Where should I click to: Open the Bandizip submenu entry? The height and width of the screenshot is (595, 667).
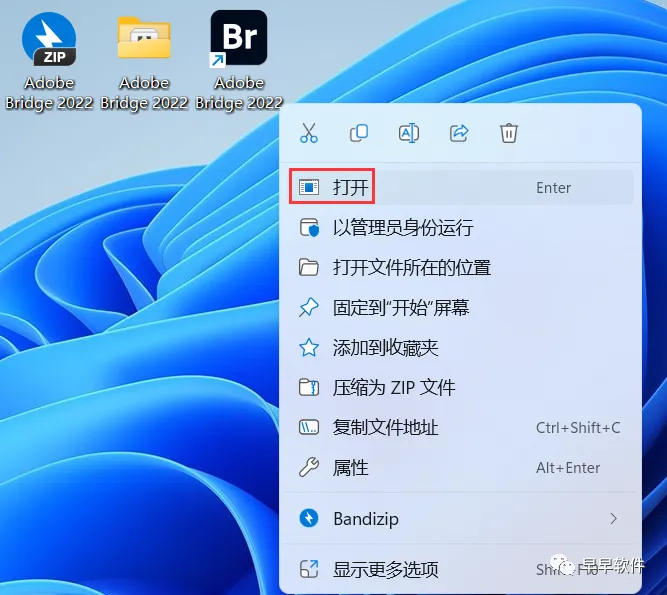461,518
